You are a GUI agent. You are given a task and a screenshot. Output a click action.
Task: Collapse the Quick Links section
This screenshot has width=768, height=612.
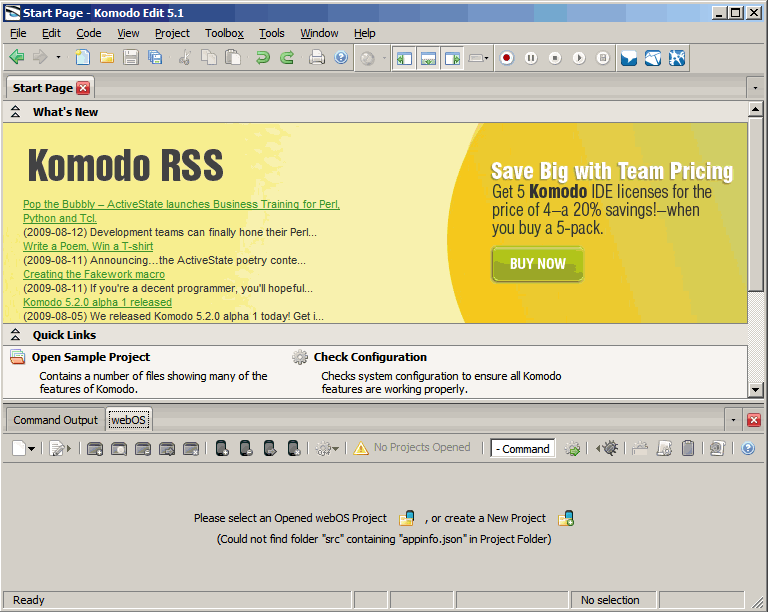(15, 335)
